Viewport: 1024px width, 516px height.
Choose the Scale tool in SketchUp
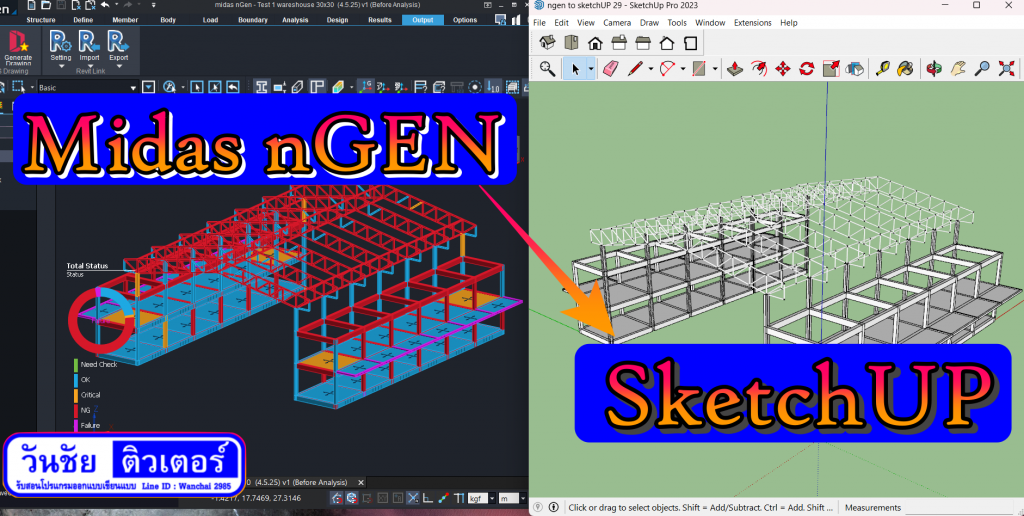[x=831, y=68]
